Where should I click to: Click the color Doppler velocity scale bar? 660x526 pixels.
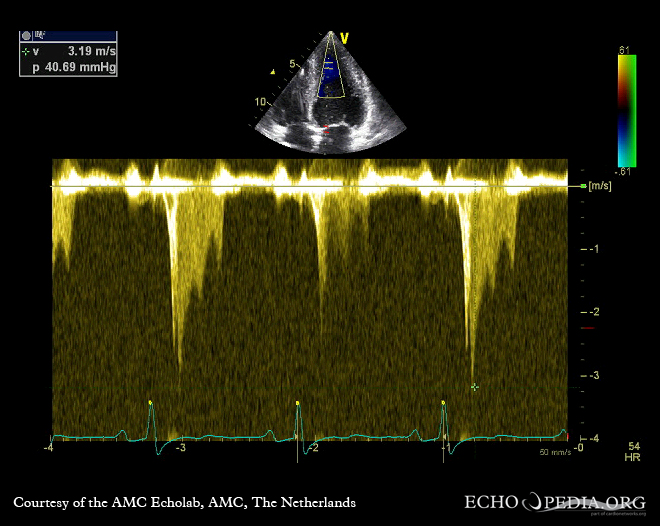(x=626, y=110)
